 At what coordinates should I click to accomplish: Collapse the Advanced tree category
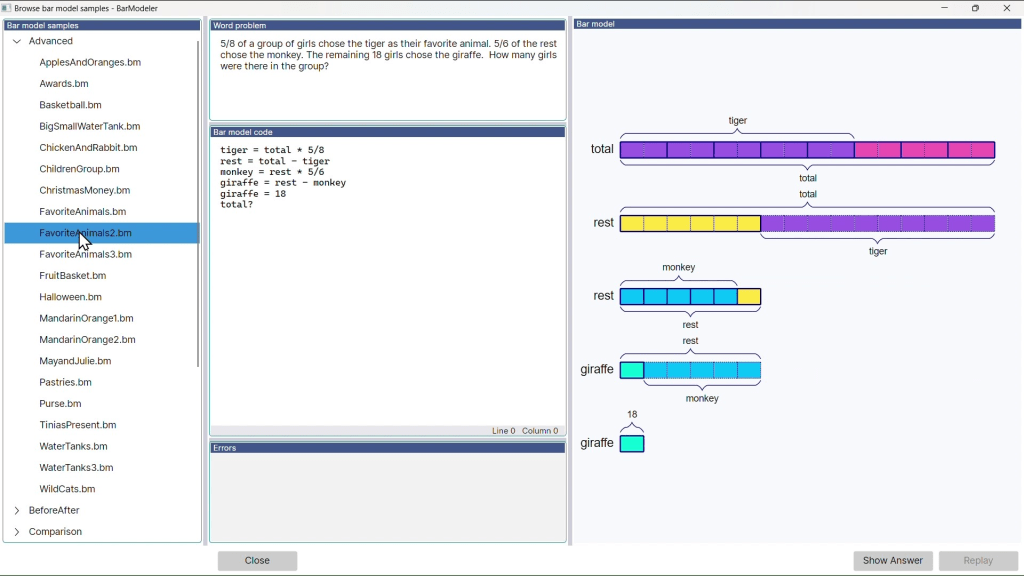pos(17,41)
